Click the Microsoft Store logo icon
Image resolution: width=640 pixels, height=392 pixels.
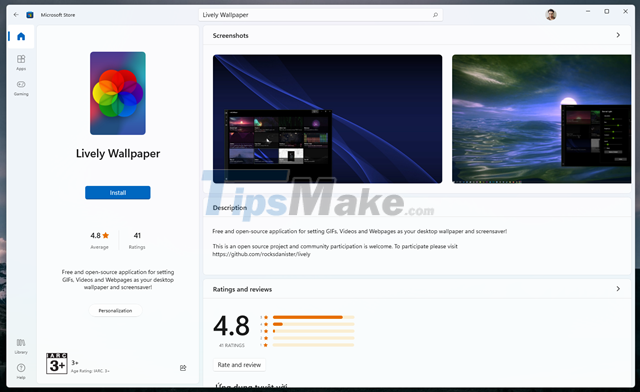(x=30, y=15)
